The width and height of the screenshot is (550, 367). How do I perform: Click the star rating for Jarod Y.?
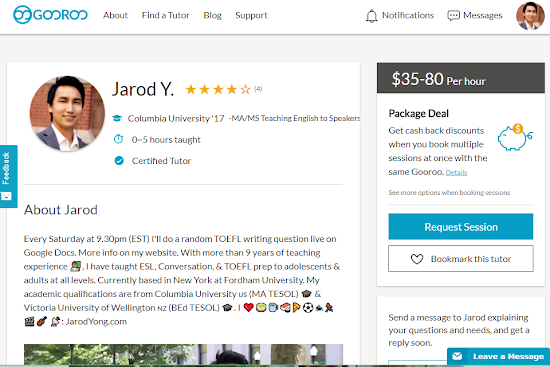pos(218,89)
